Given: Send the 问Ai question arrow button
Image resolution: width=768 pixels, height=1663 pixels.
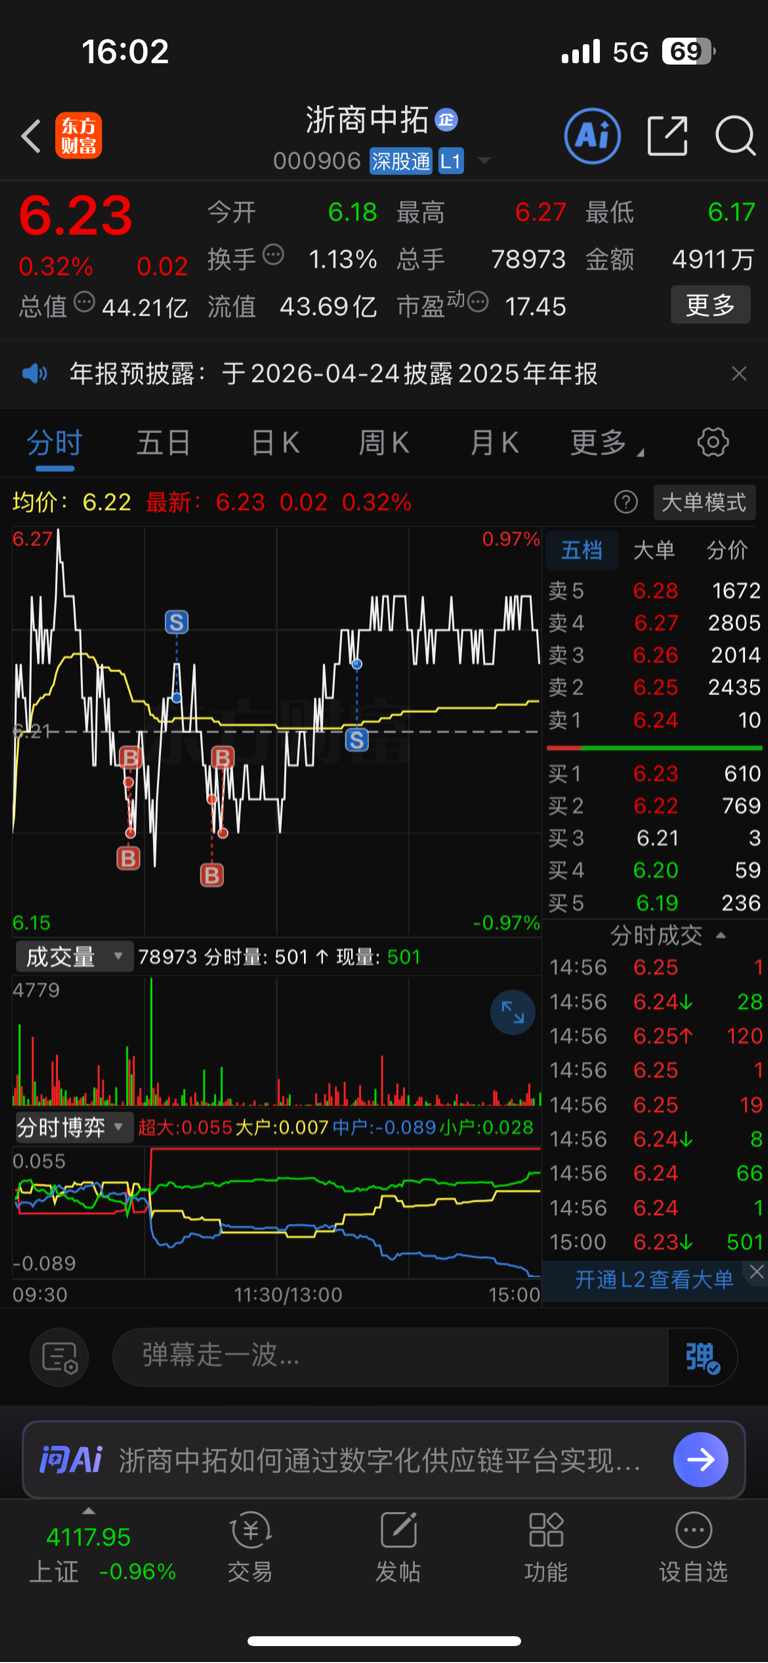Looking at the screenshot, I should (700, 1460).
